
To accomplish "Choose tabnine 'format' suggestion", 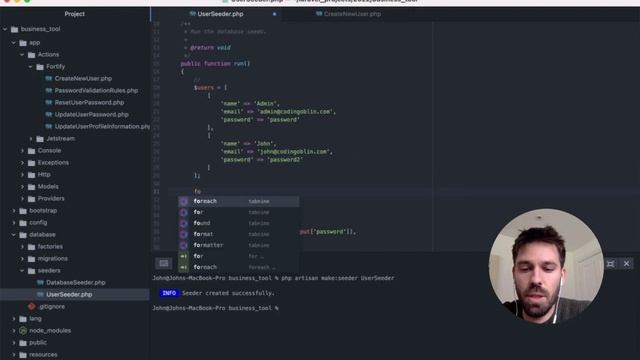I will coord(238,234).
